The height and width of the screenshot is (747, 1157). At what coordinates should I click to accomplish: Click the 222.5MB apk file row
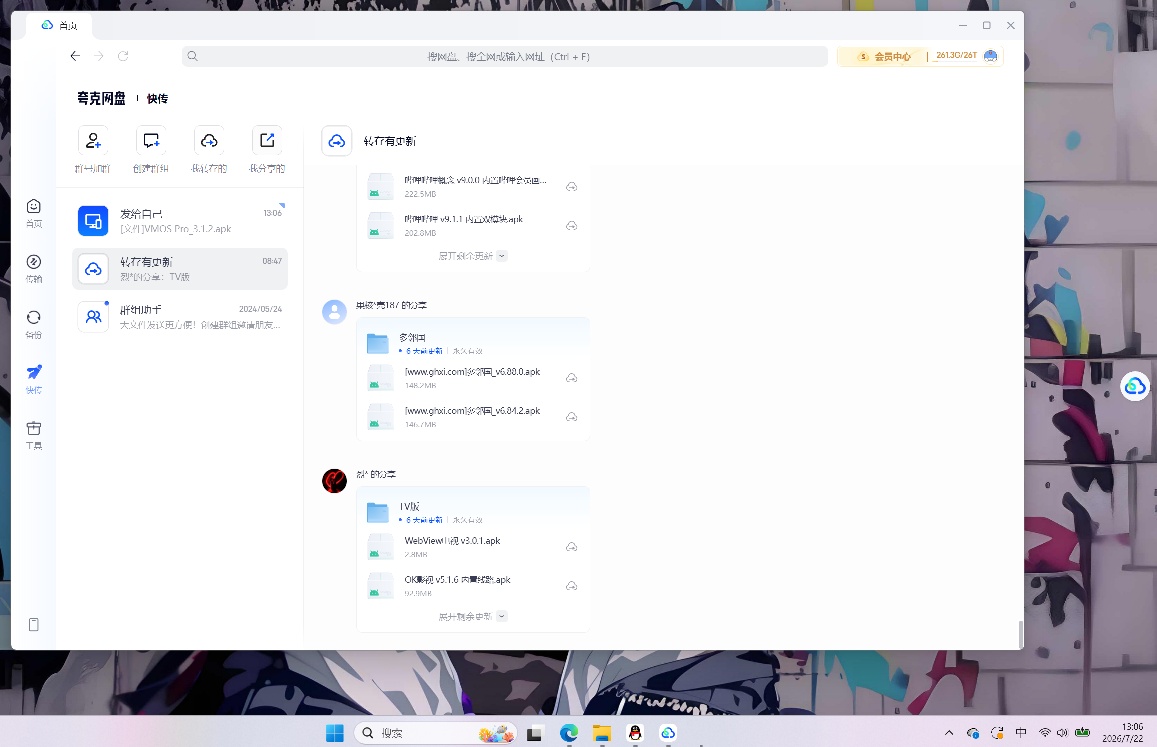coord(472,187)
